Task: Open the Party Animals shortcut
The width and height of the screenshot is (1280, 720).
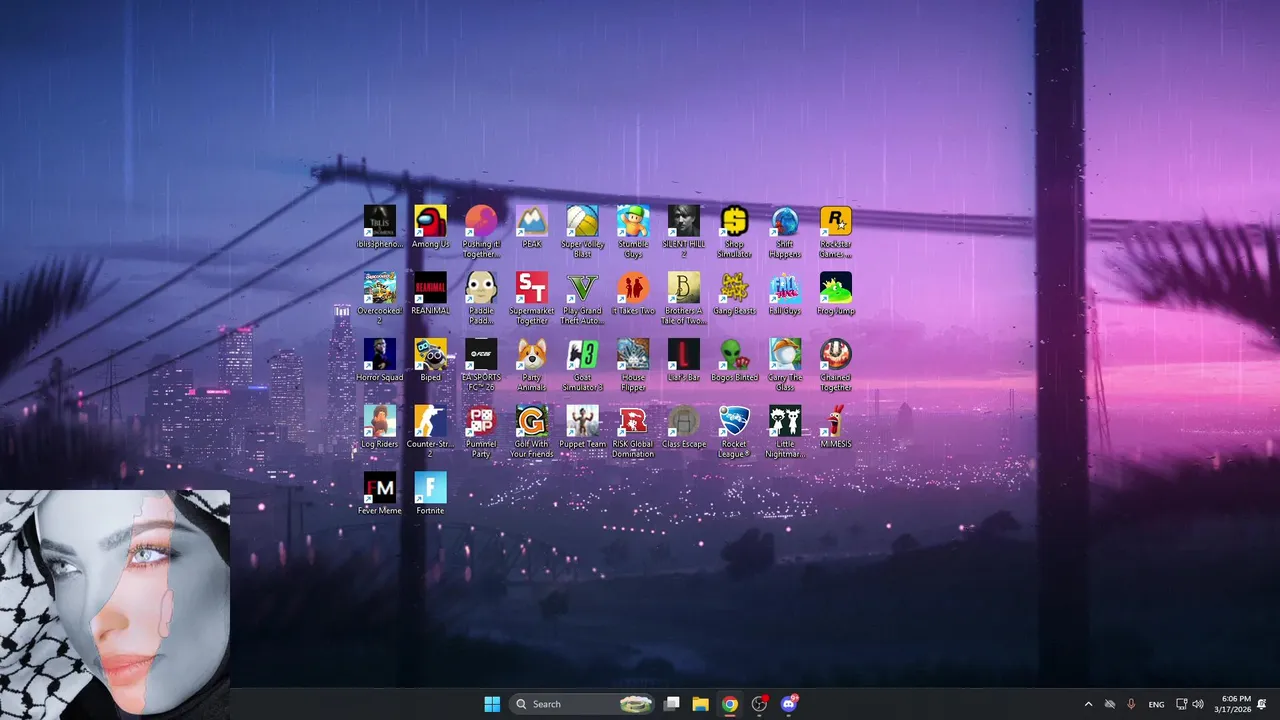Action: (x=532, y=365)
